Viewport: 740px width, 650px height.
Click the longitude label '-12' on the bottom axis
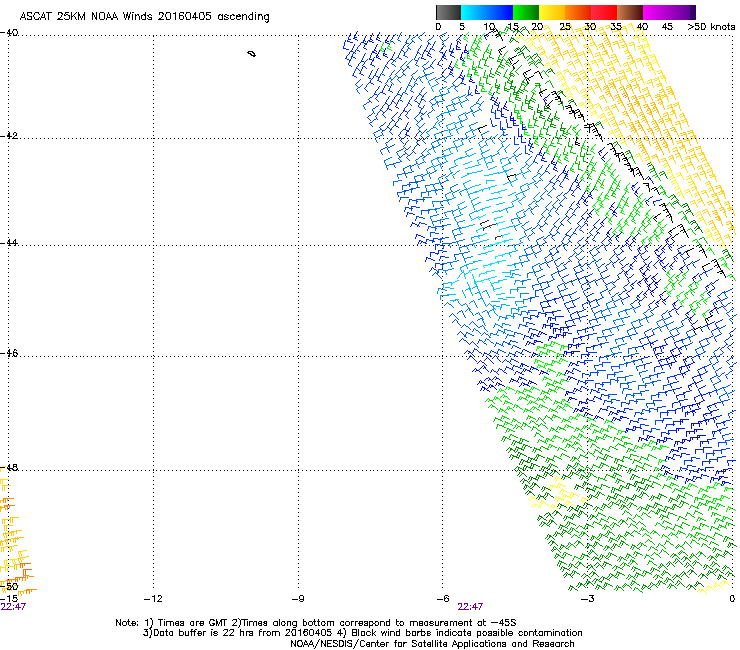click(153, 599)
